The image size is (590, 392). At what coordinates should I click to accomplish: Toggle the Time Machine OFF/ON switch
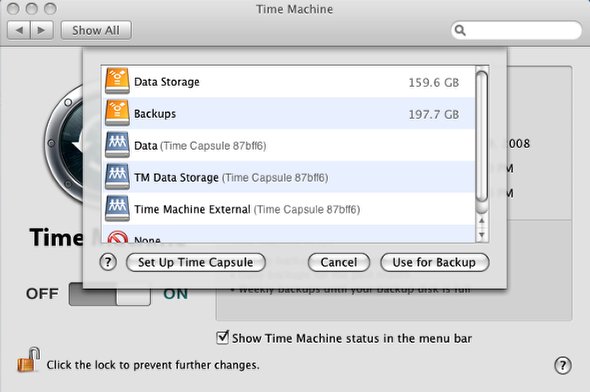[x=110, y=294]
